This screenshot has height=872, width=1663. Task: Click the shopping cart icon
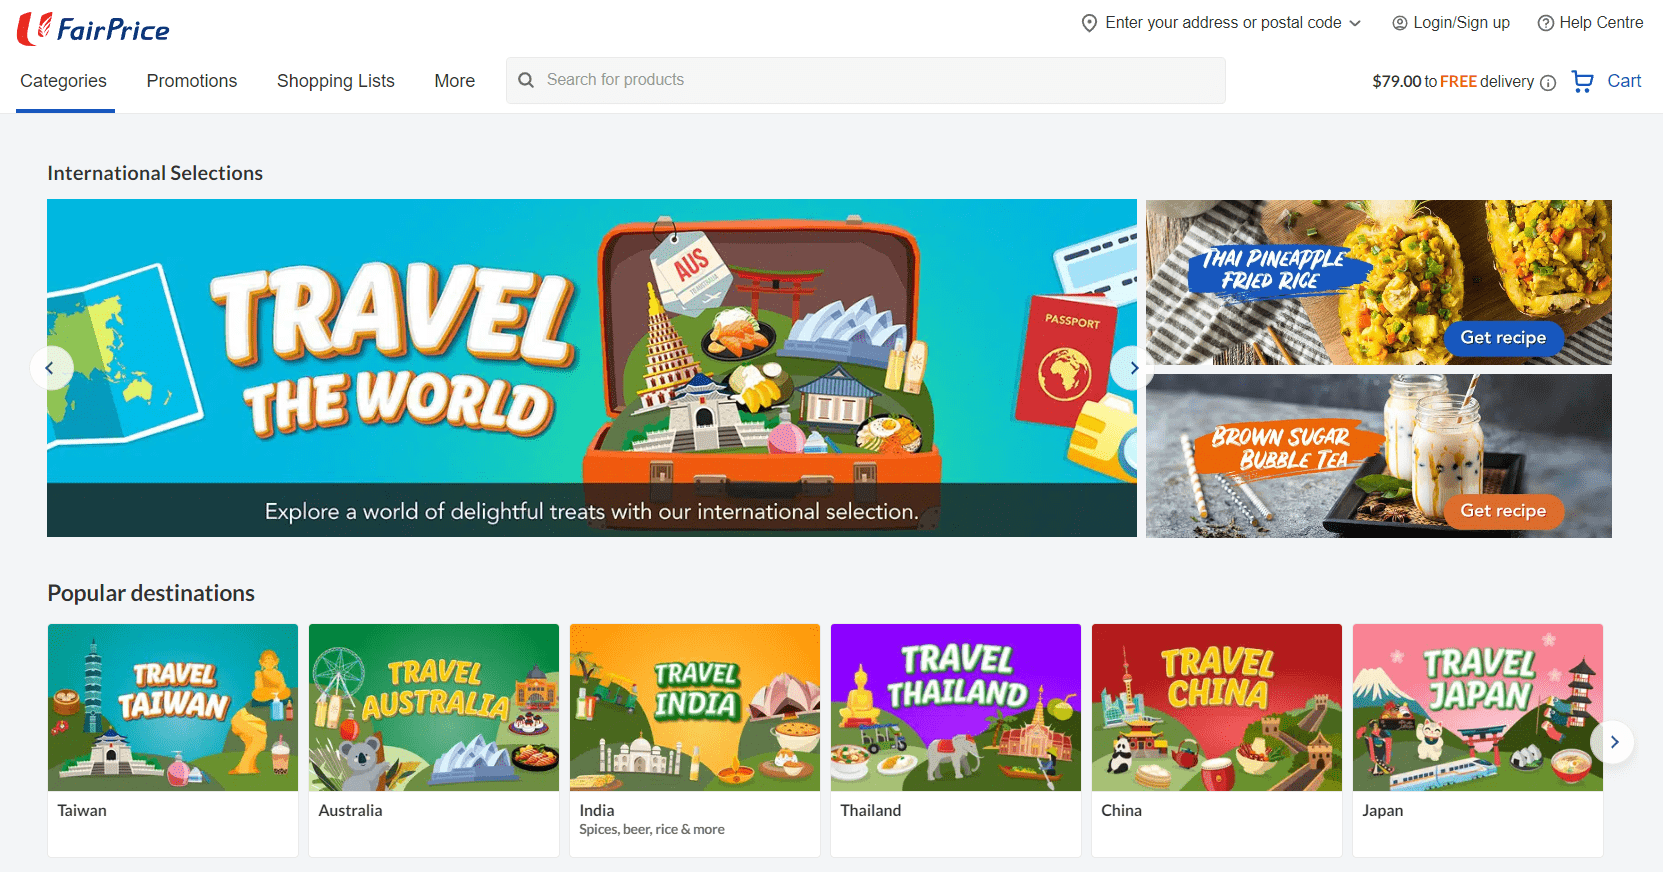point(1582,81)
